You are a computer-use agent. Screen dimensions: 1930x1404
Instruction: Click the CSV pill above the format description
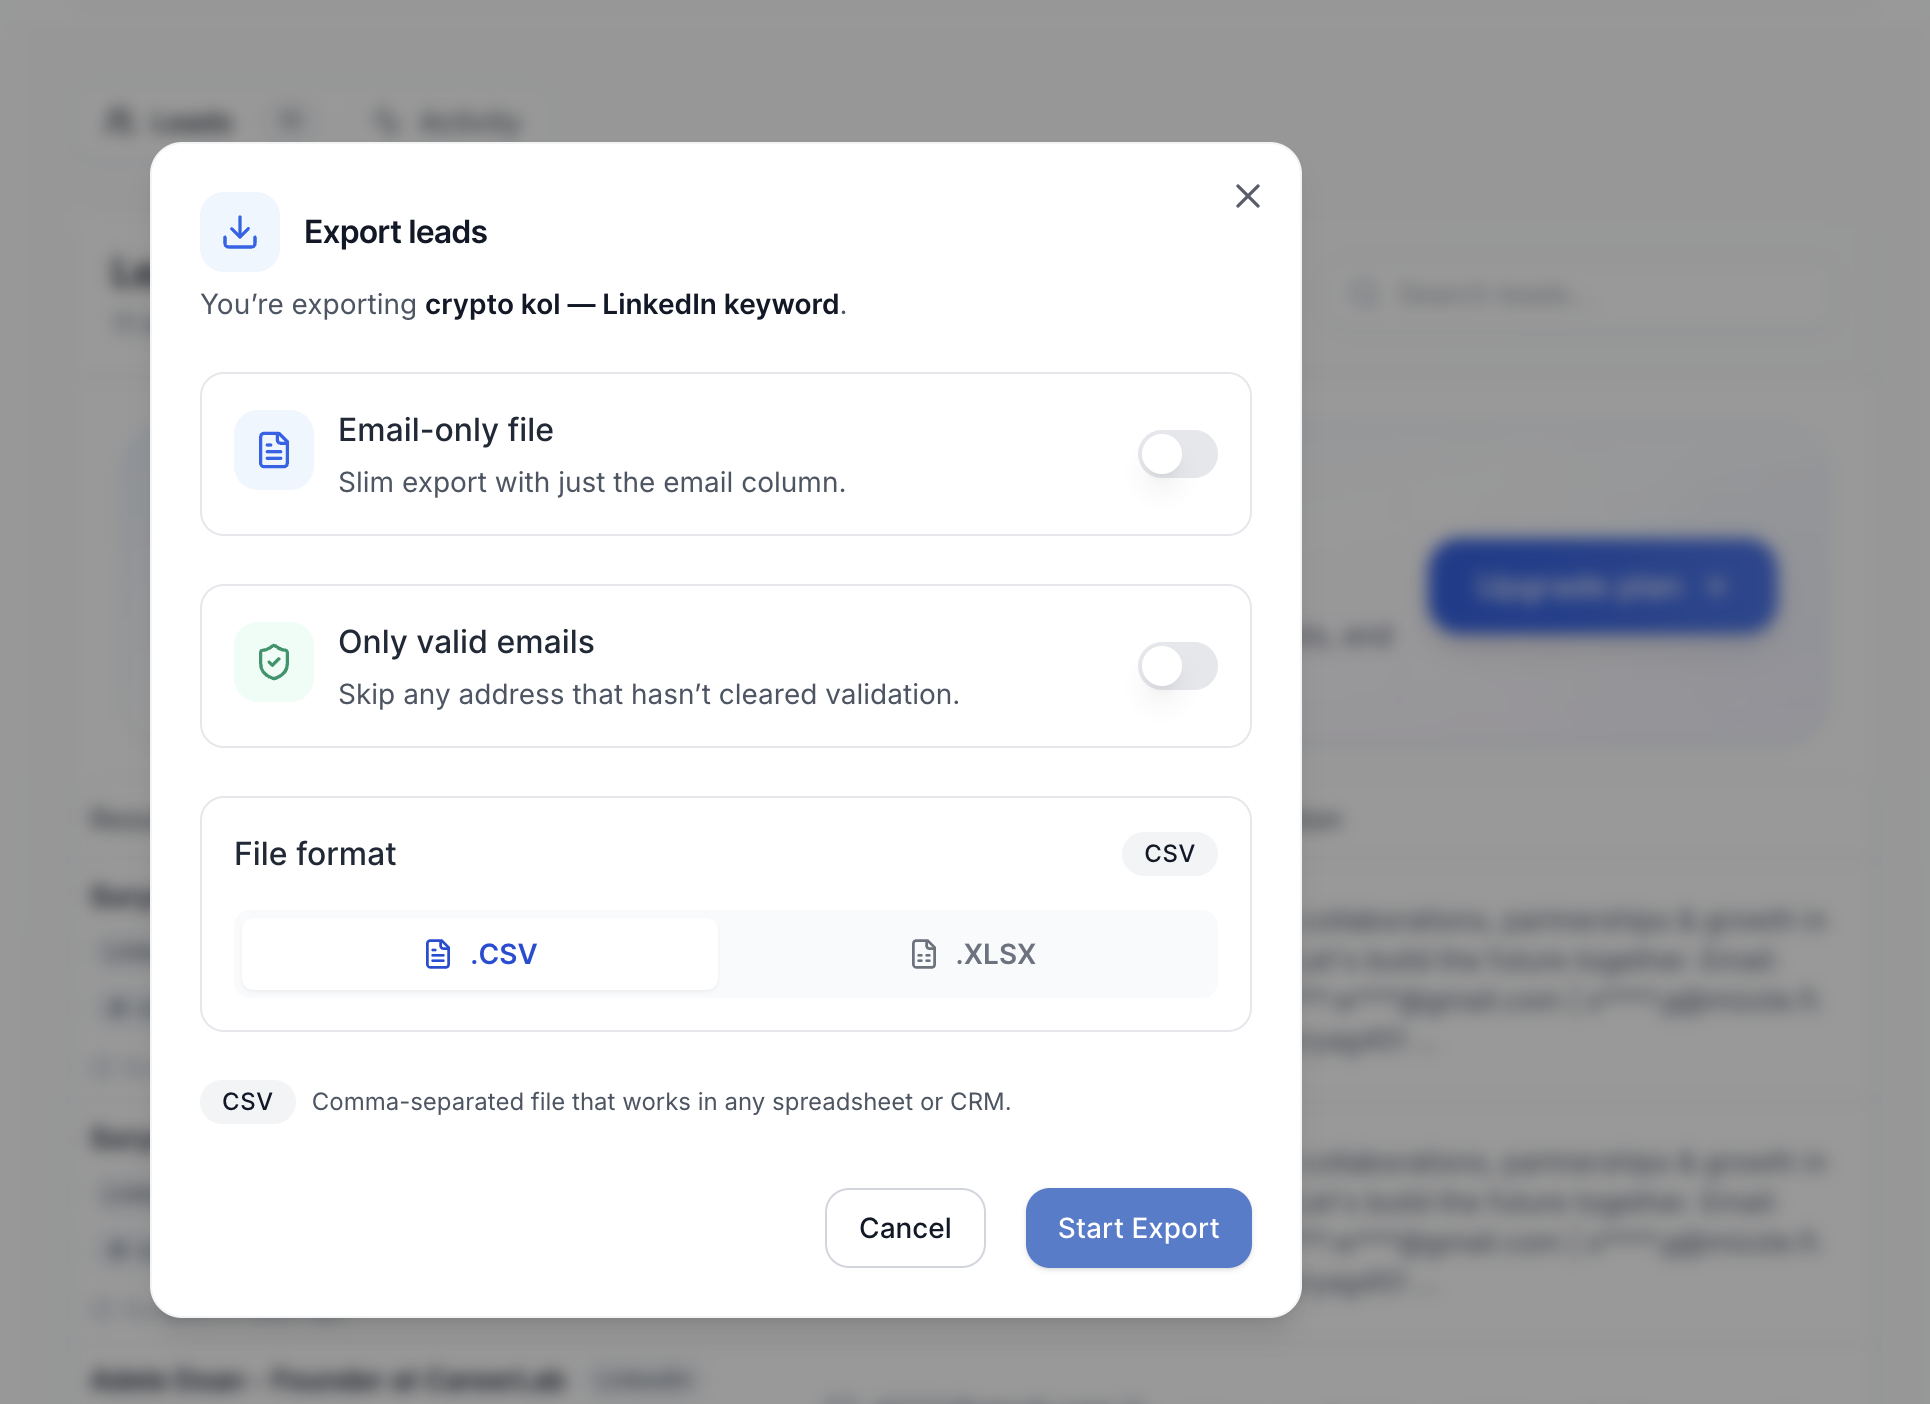(x=246, y=1101)
